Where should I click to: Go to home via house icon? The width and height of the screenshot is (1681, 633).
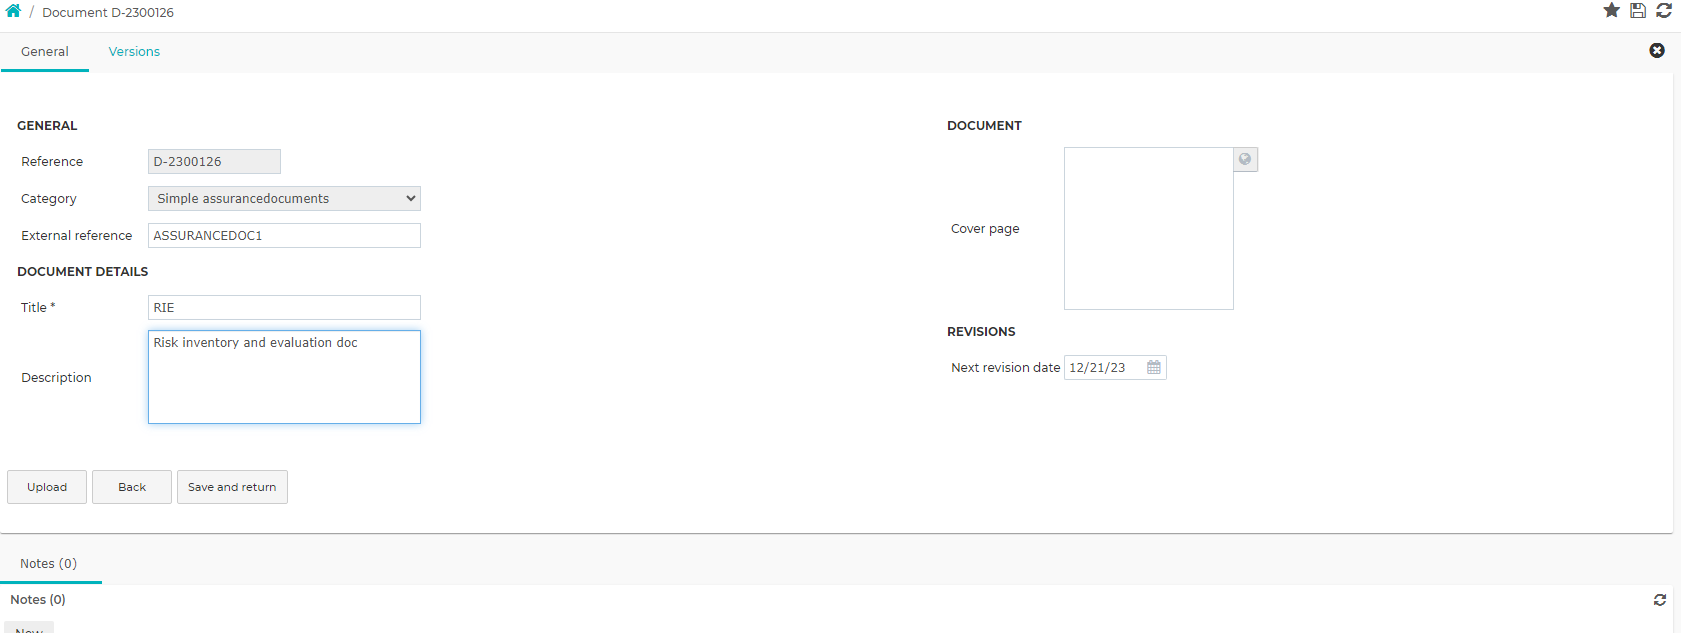click(13, 11)
